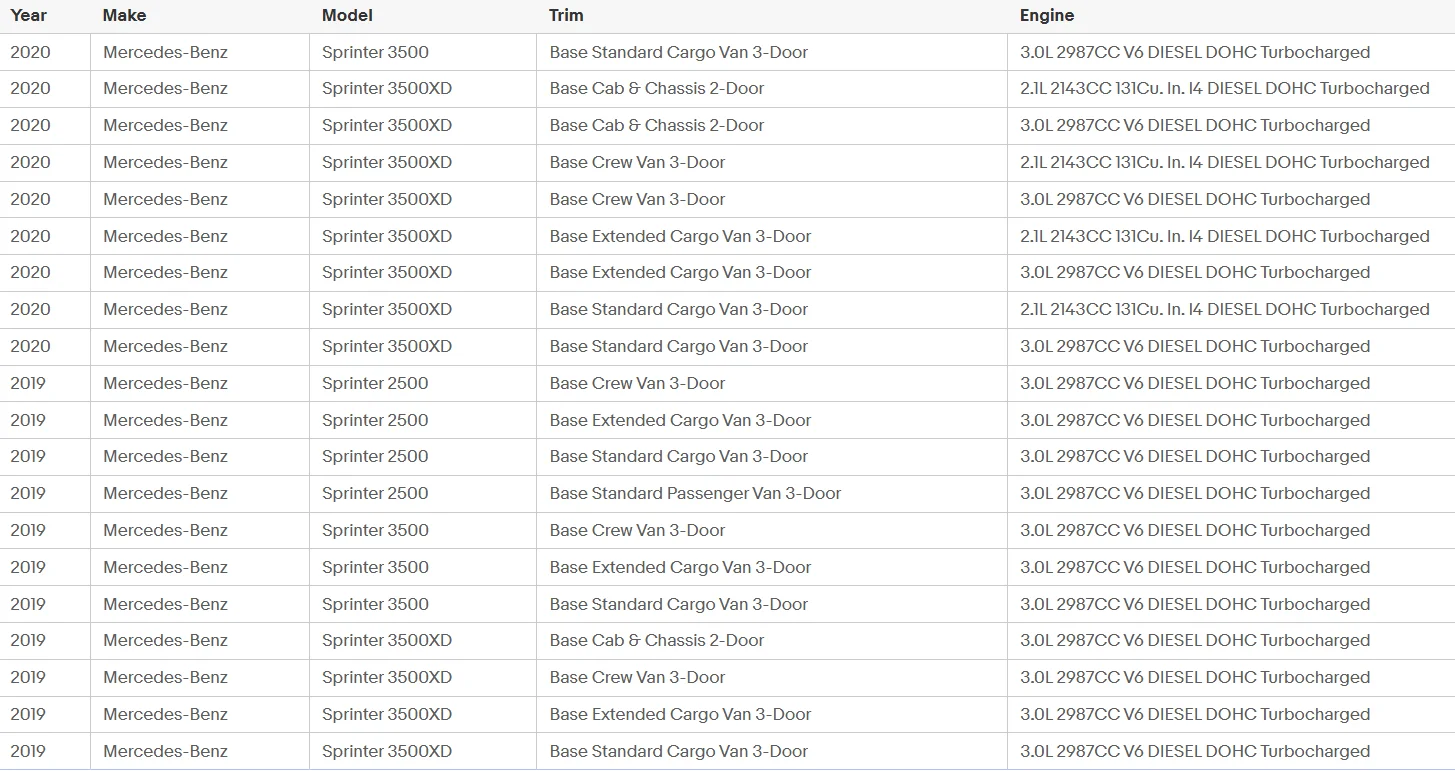The image size is (1455, 771).
Task: Select year cell of 2020 non-XD Sprinter 3500
Action: 30,52
